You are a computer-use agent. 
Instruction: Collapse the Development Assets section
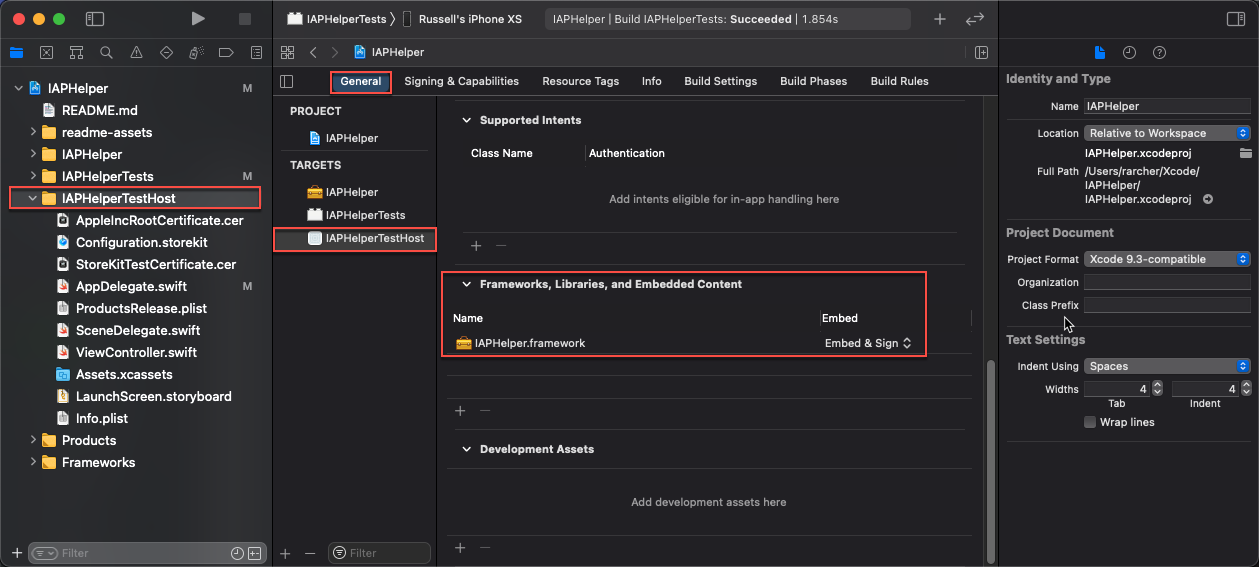(466, 449)
